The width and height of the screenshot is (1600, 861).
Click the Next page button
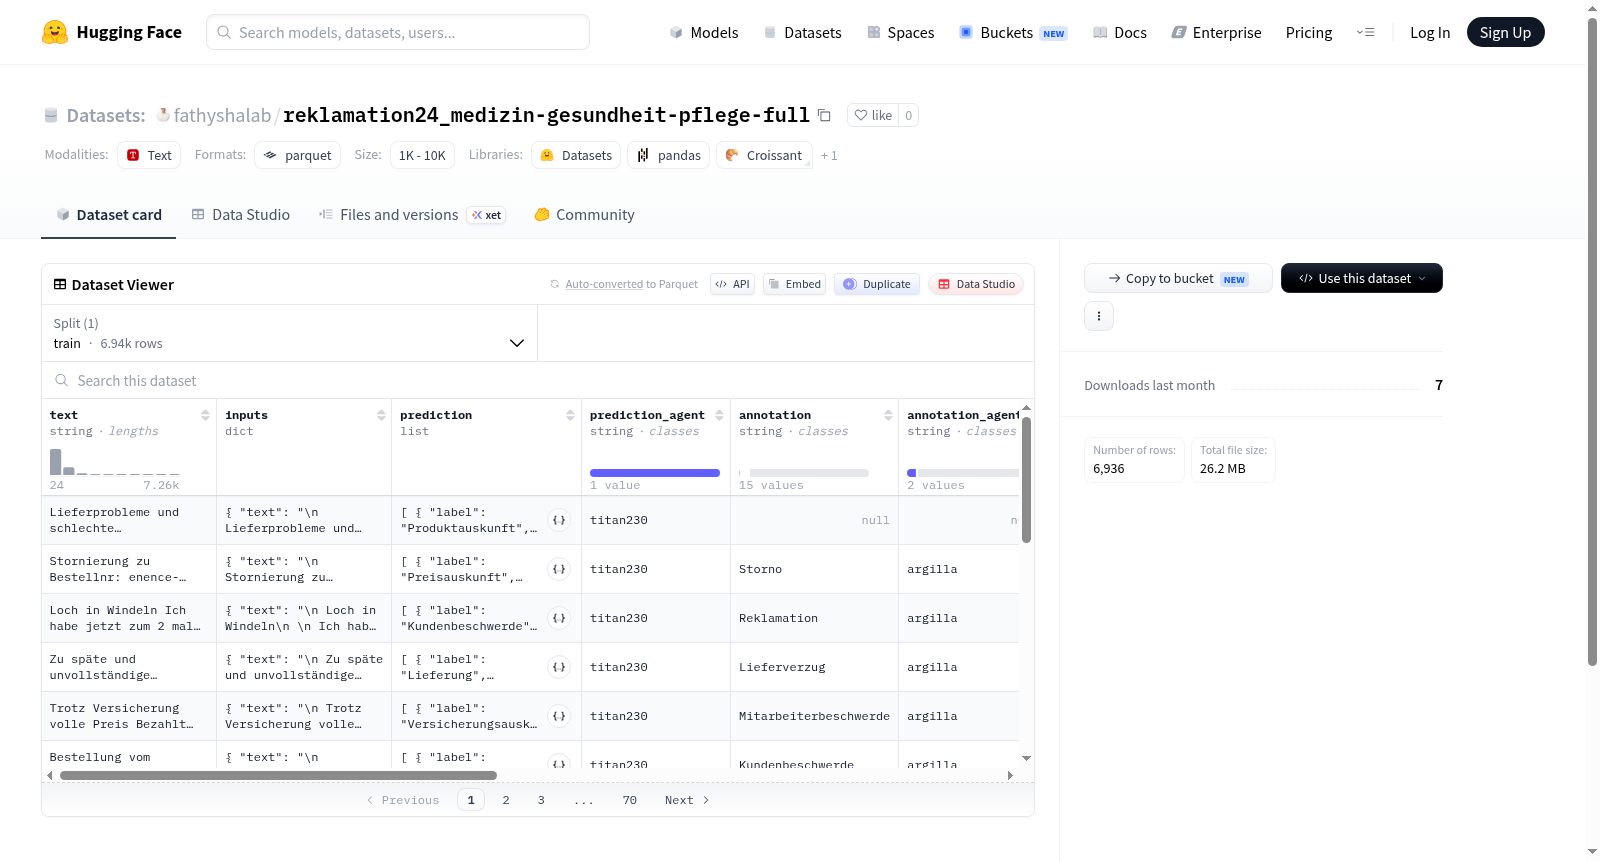(x=687, y=800)
